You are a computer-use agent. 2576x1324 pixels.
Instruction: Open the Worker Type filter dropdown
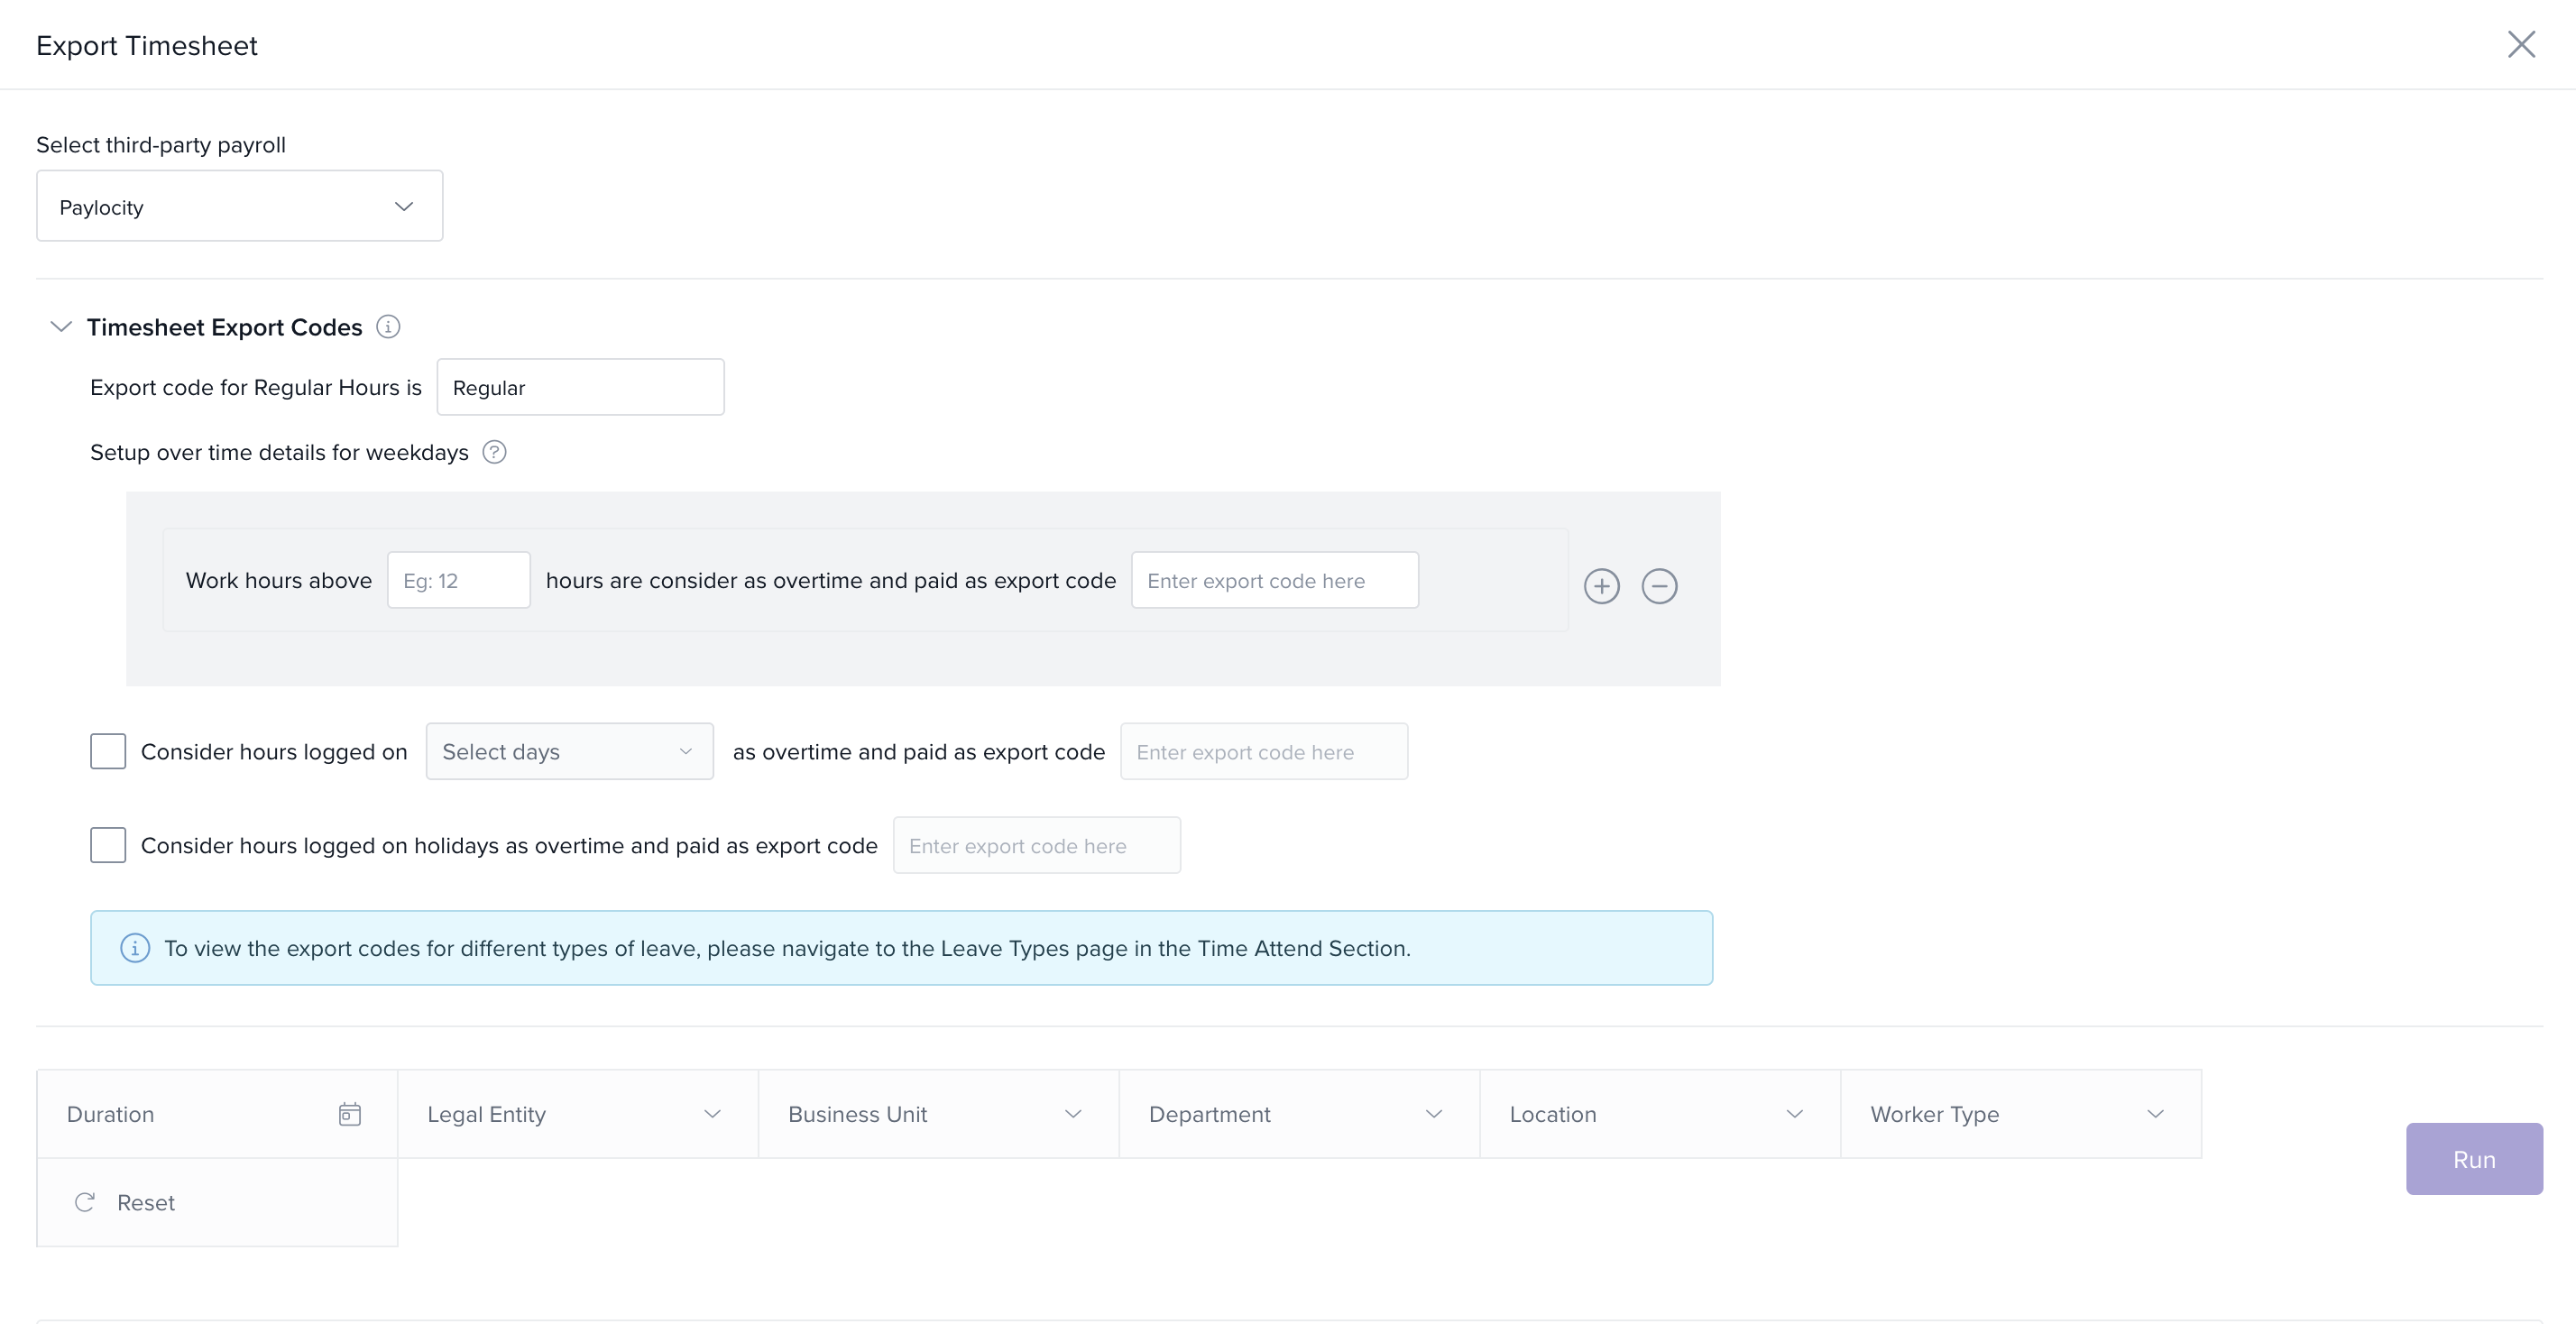2019,1114
